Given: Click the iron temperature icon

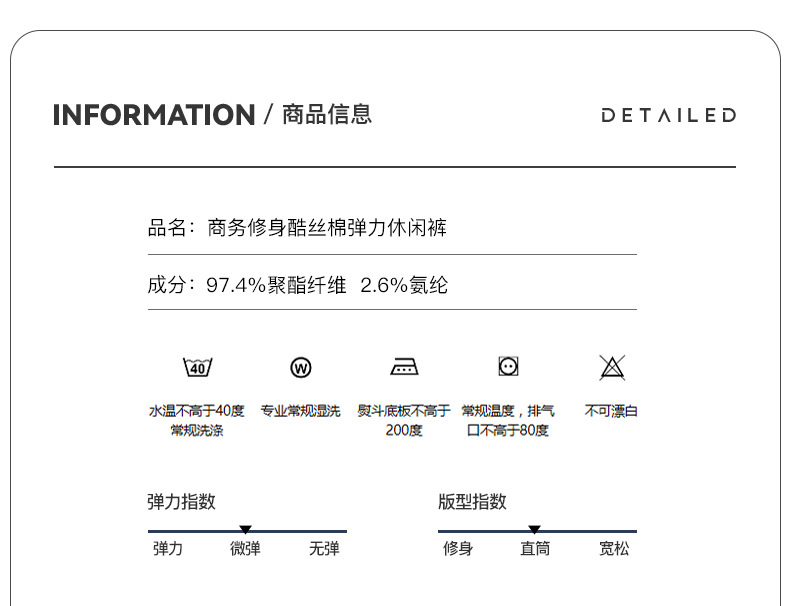Looking at the screenshot, I should [404, 366].
